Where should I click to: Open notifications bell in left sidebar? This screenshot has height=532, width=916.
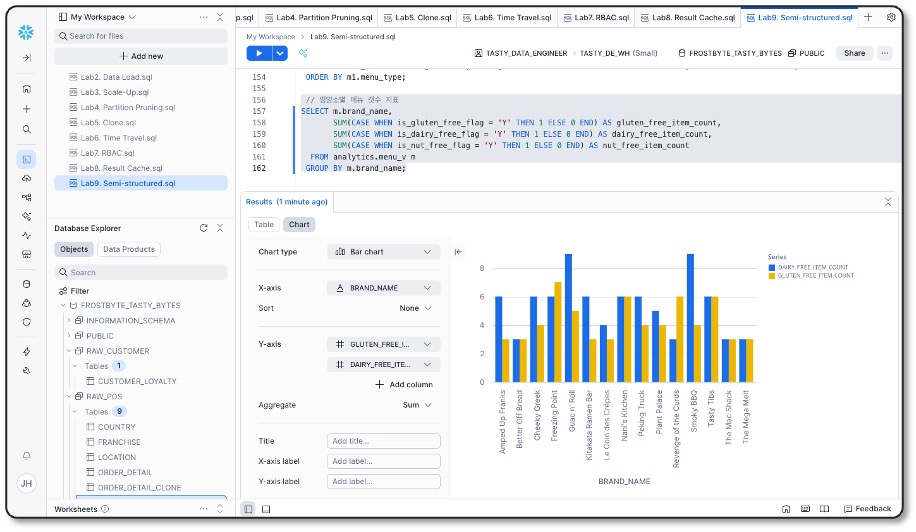26,455
